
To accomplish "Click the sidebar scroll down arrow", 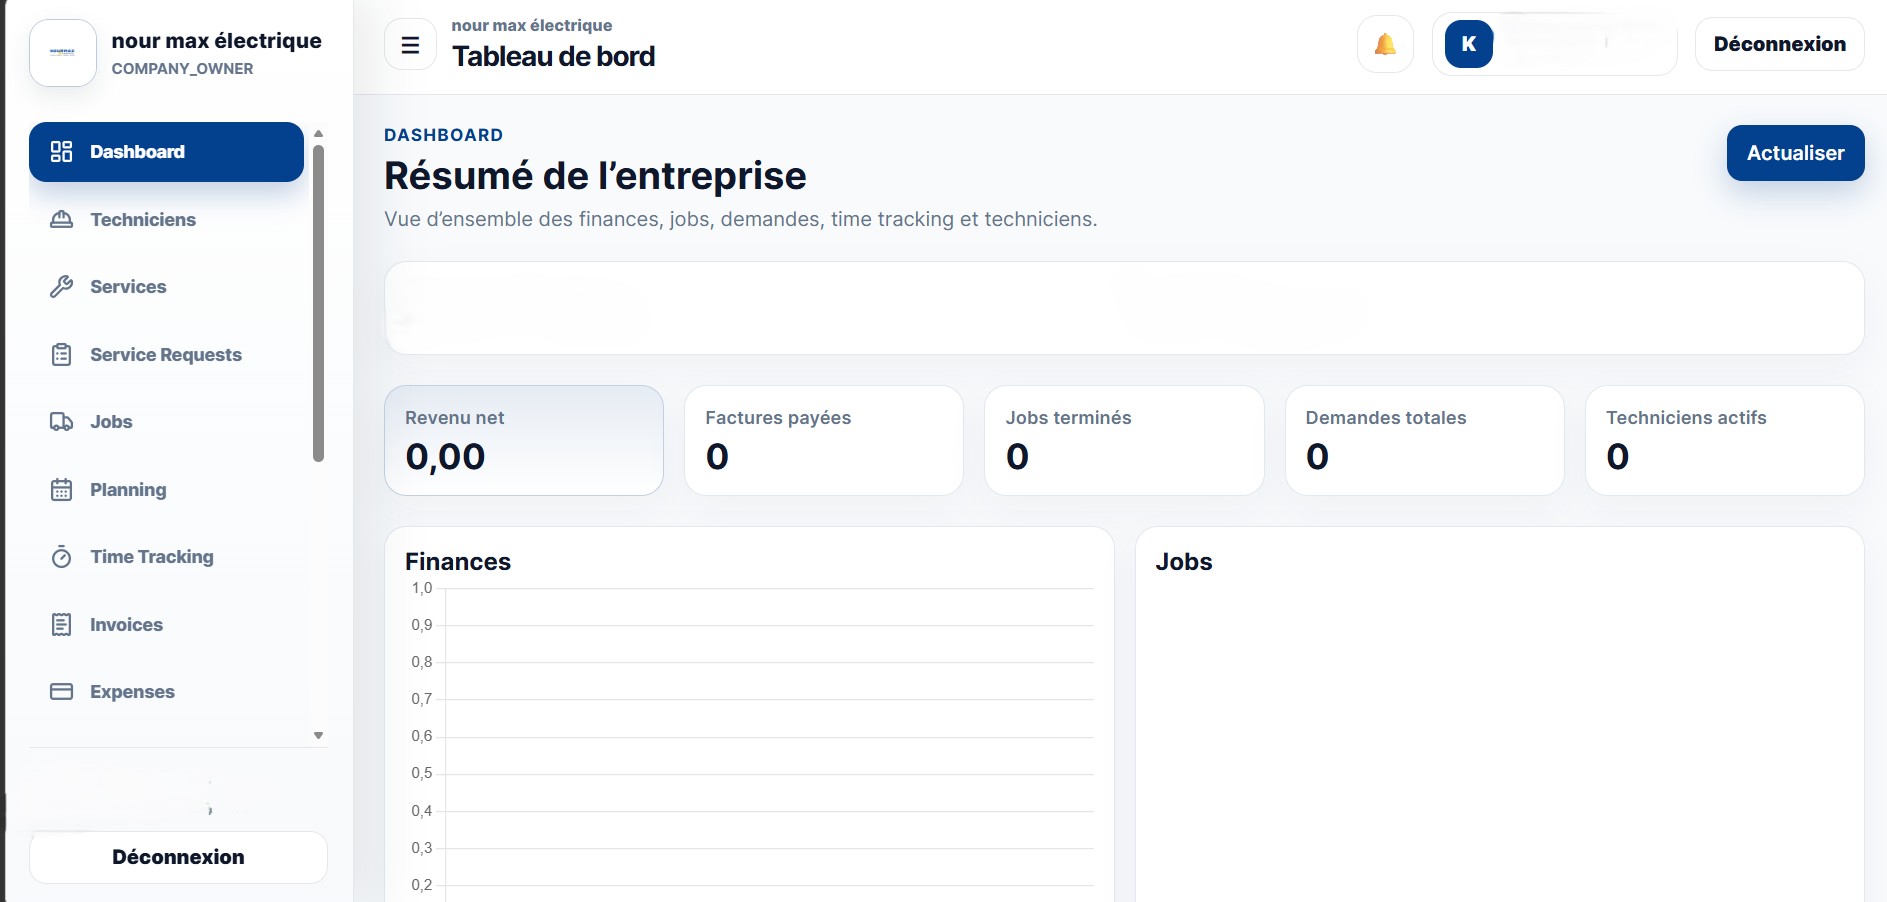I will tap(318, 735).
